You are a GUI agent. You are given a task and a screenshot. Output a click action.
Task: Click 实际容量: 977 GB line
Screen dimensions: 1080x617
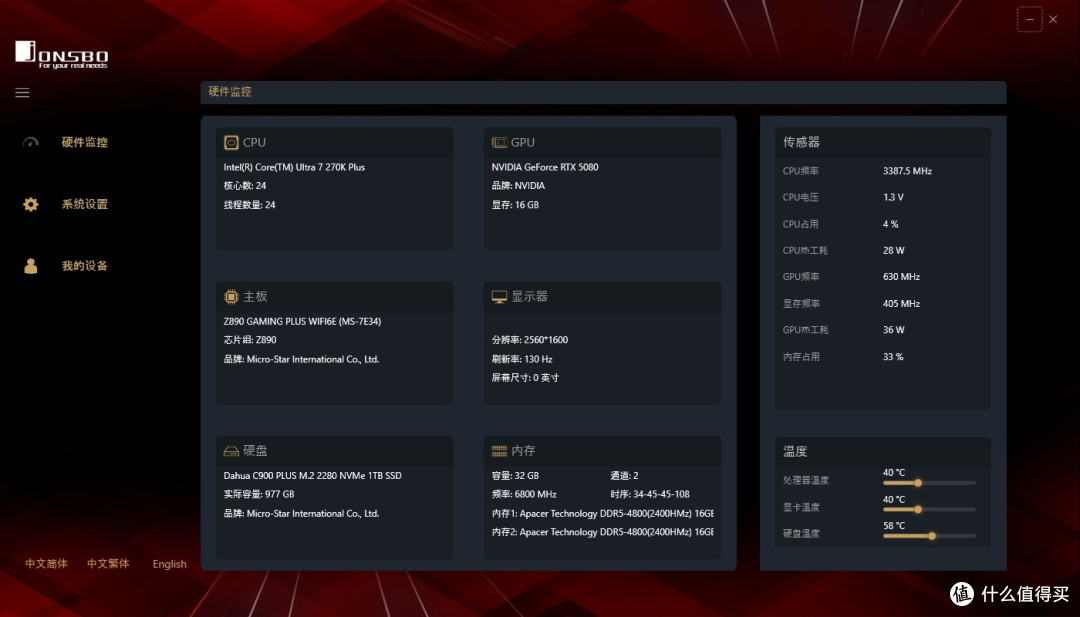(x=259, y=494)
